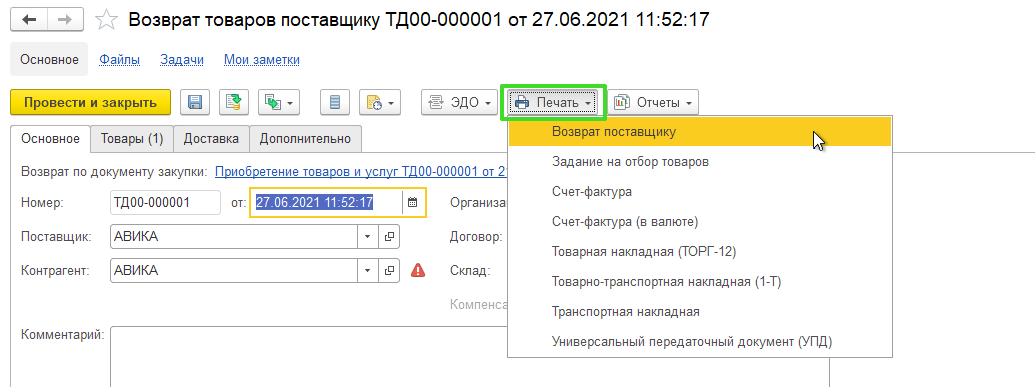Click the Номер field ТД00-000001
This screenshot has width=1035, height=387.
166,203
